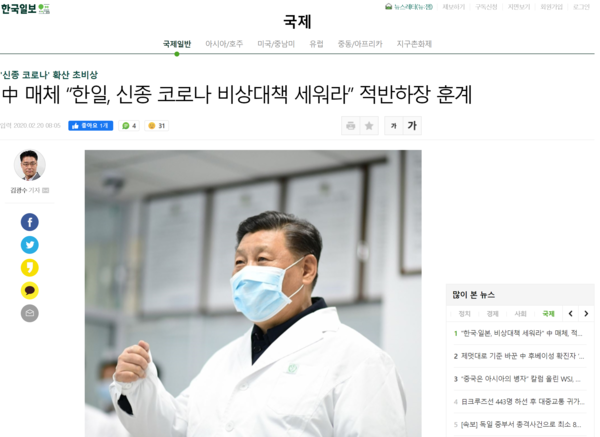This screenshot has height=437, width=600.
Task: Click the Hankook Ilbo logo
Action: click(x=25, y=8)
